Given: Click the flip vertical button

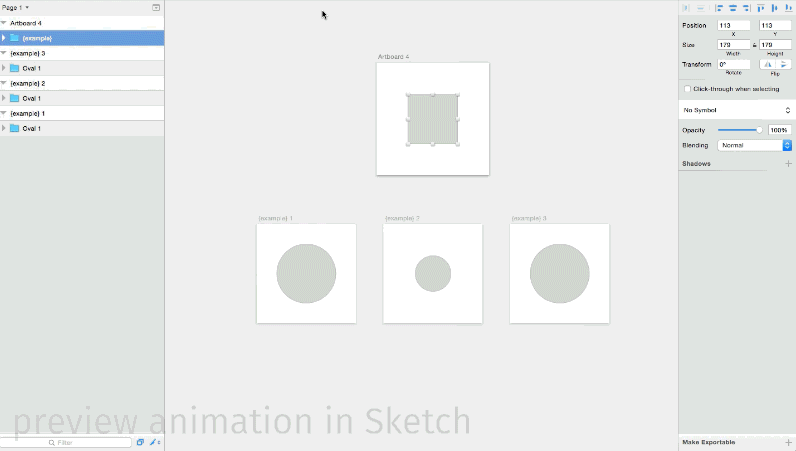Looking at the screenshot, I should (x=783, y=64).
